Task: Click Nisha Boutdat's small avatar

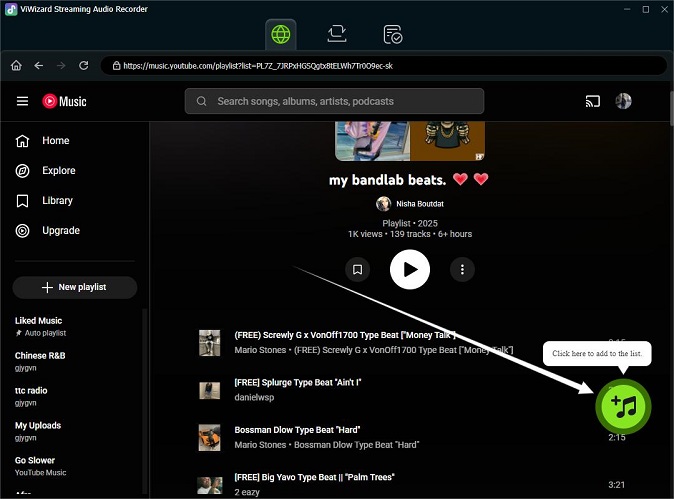Action: (383, 204)
